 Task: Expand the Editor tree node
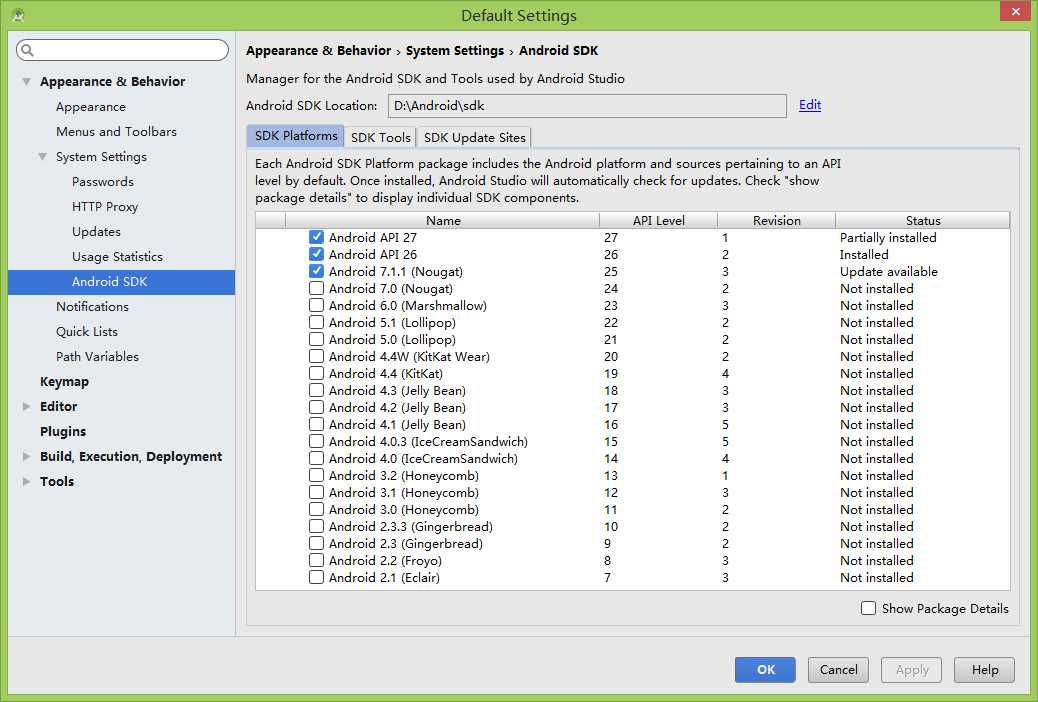(26, 407)
